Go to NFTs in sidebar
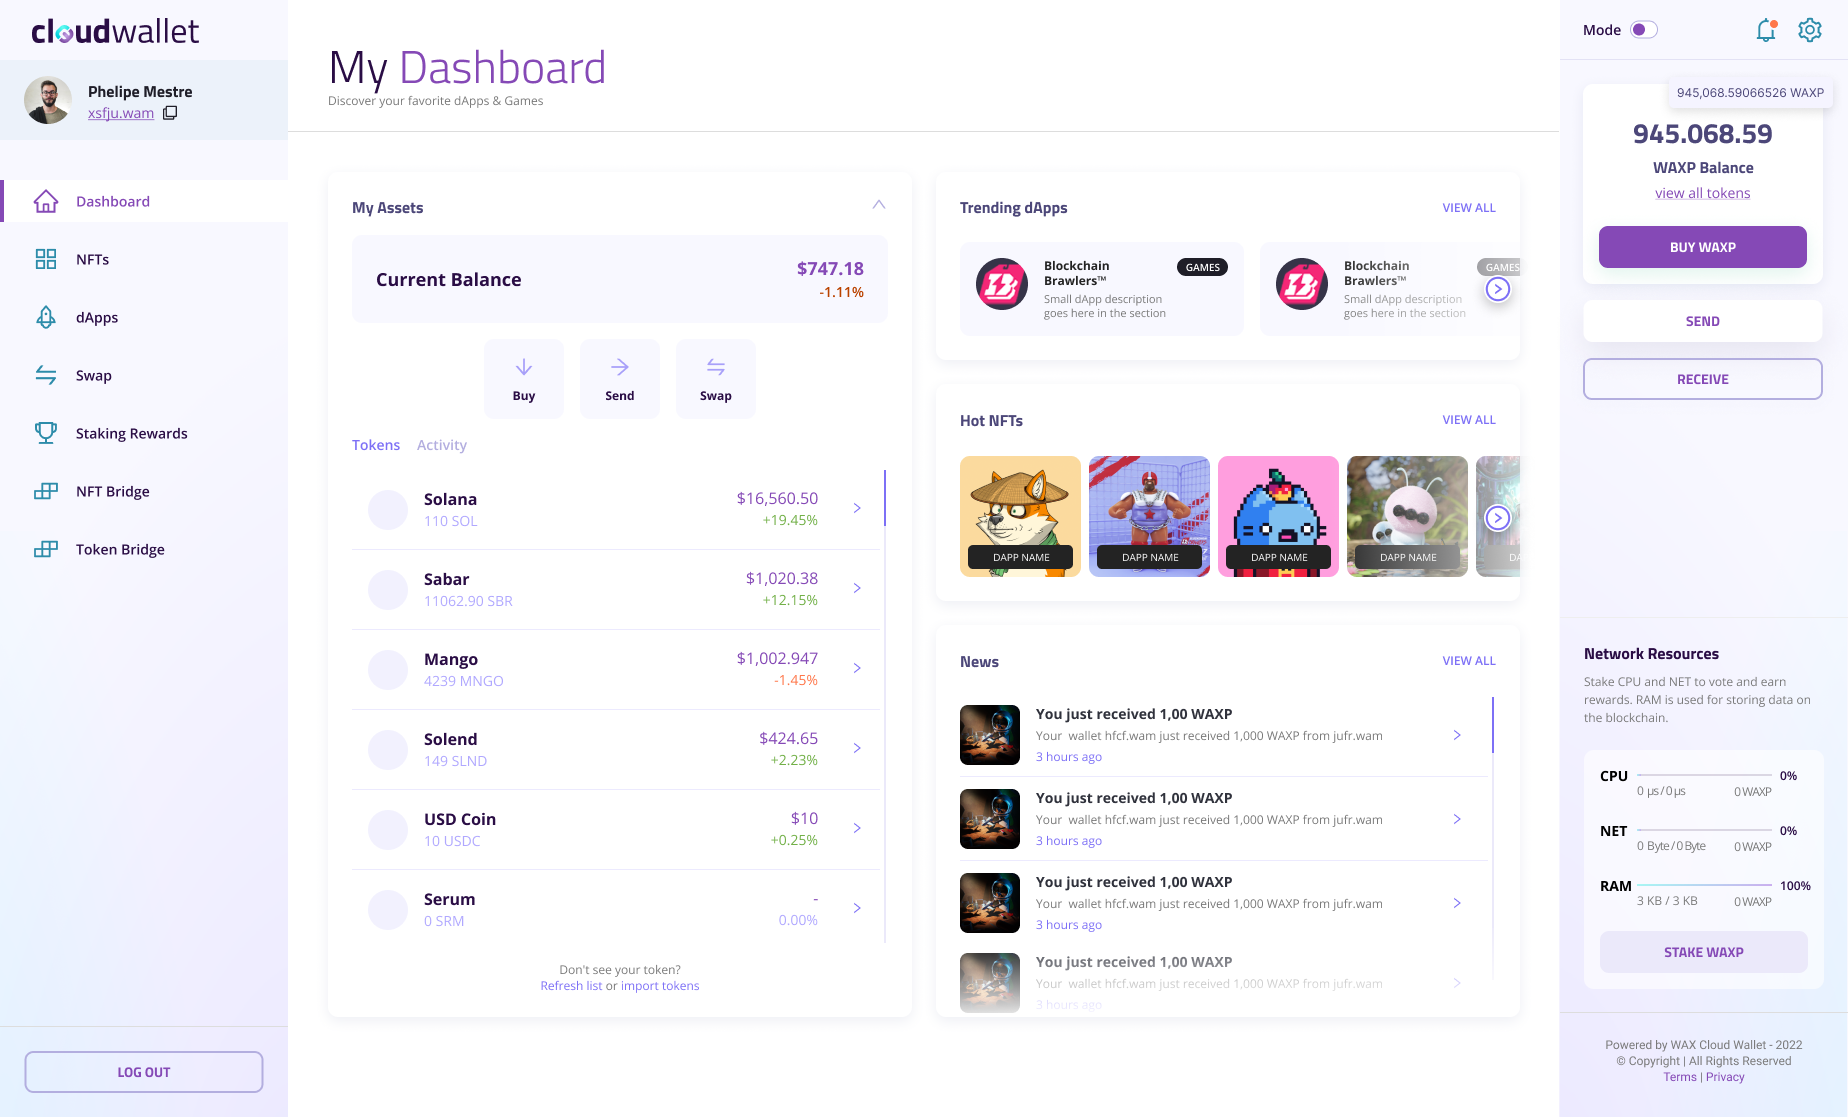 click(x=93, y=259)
